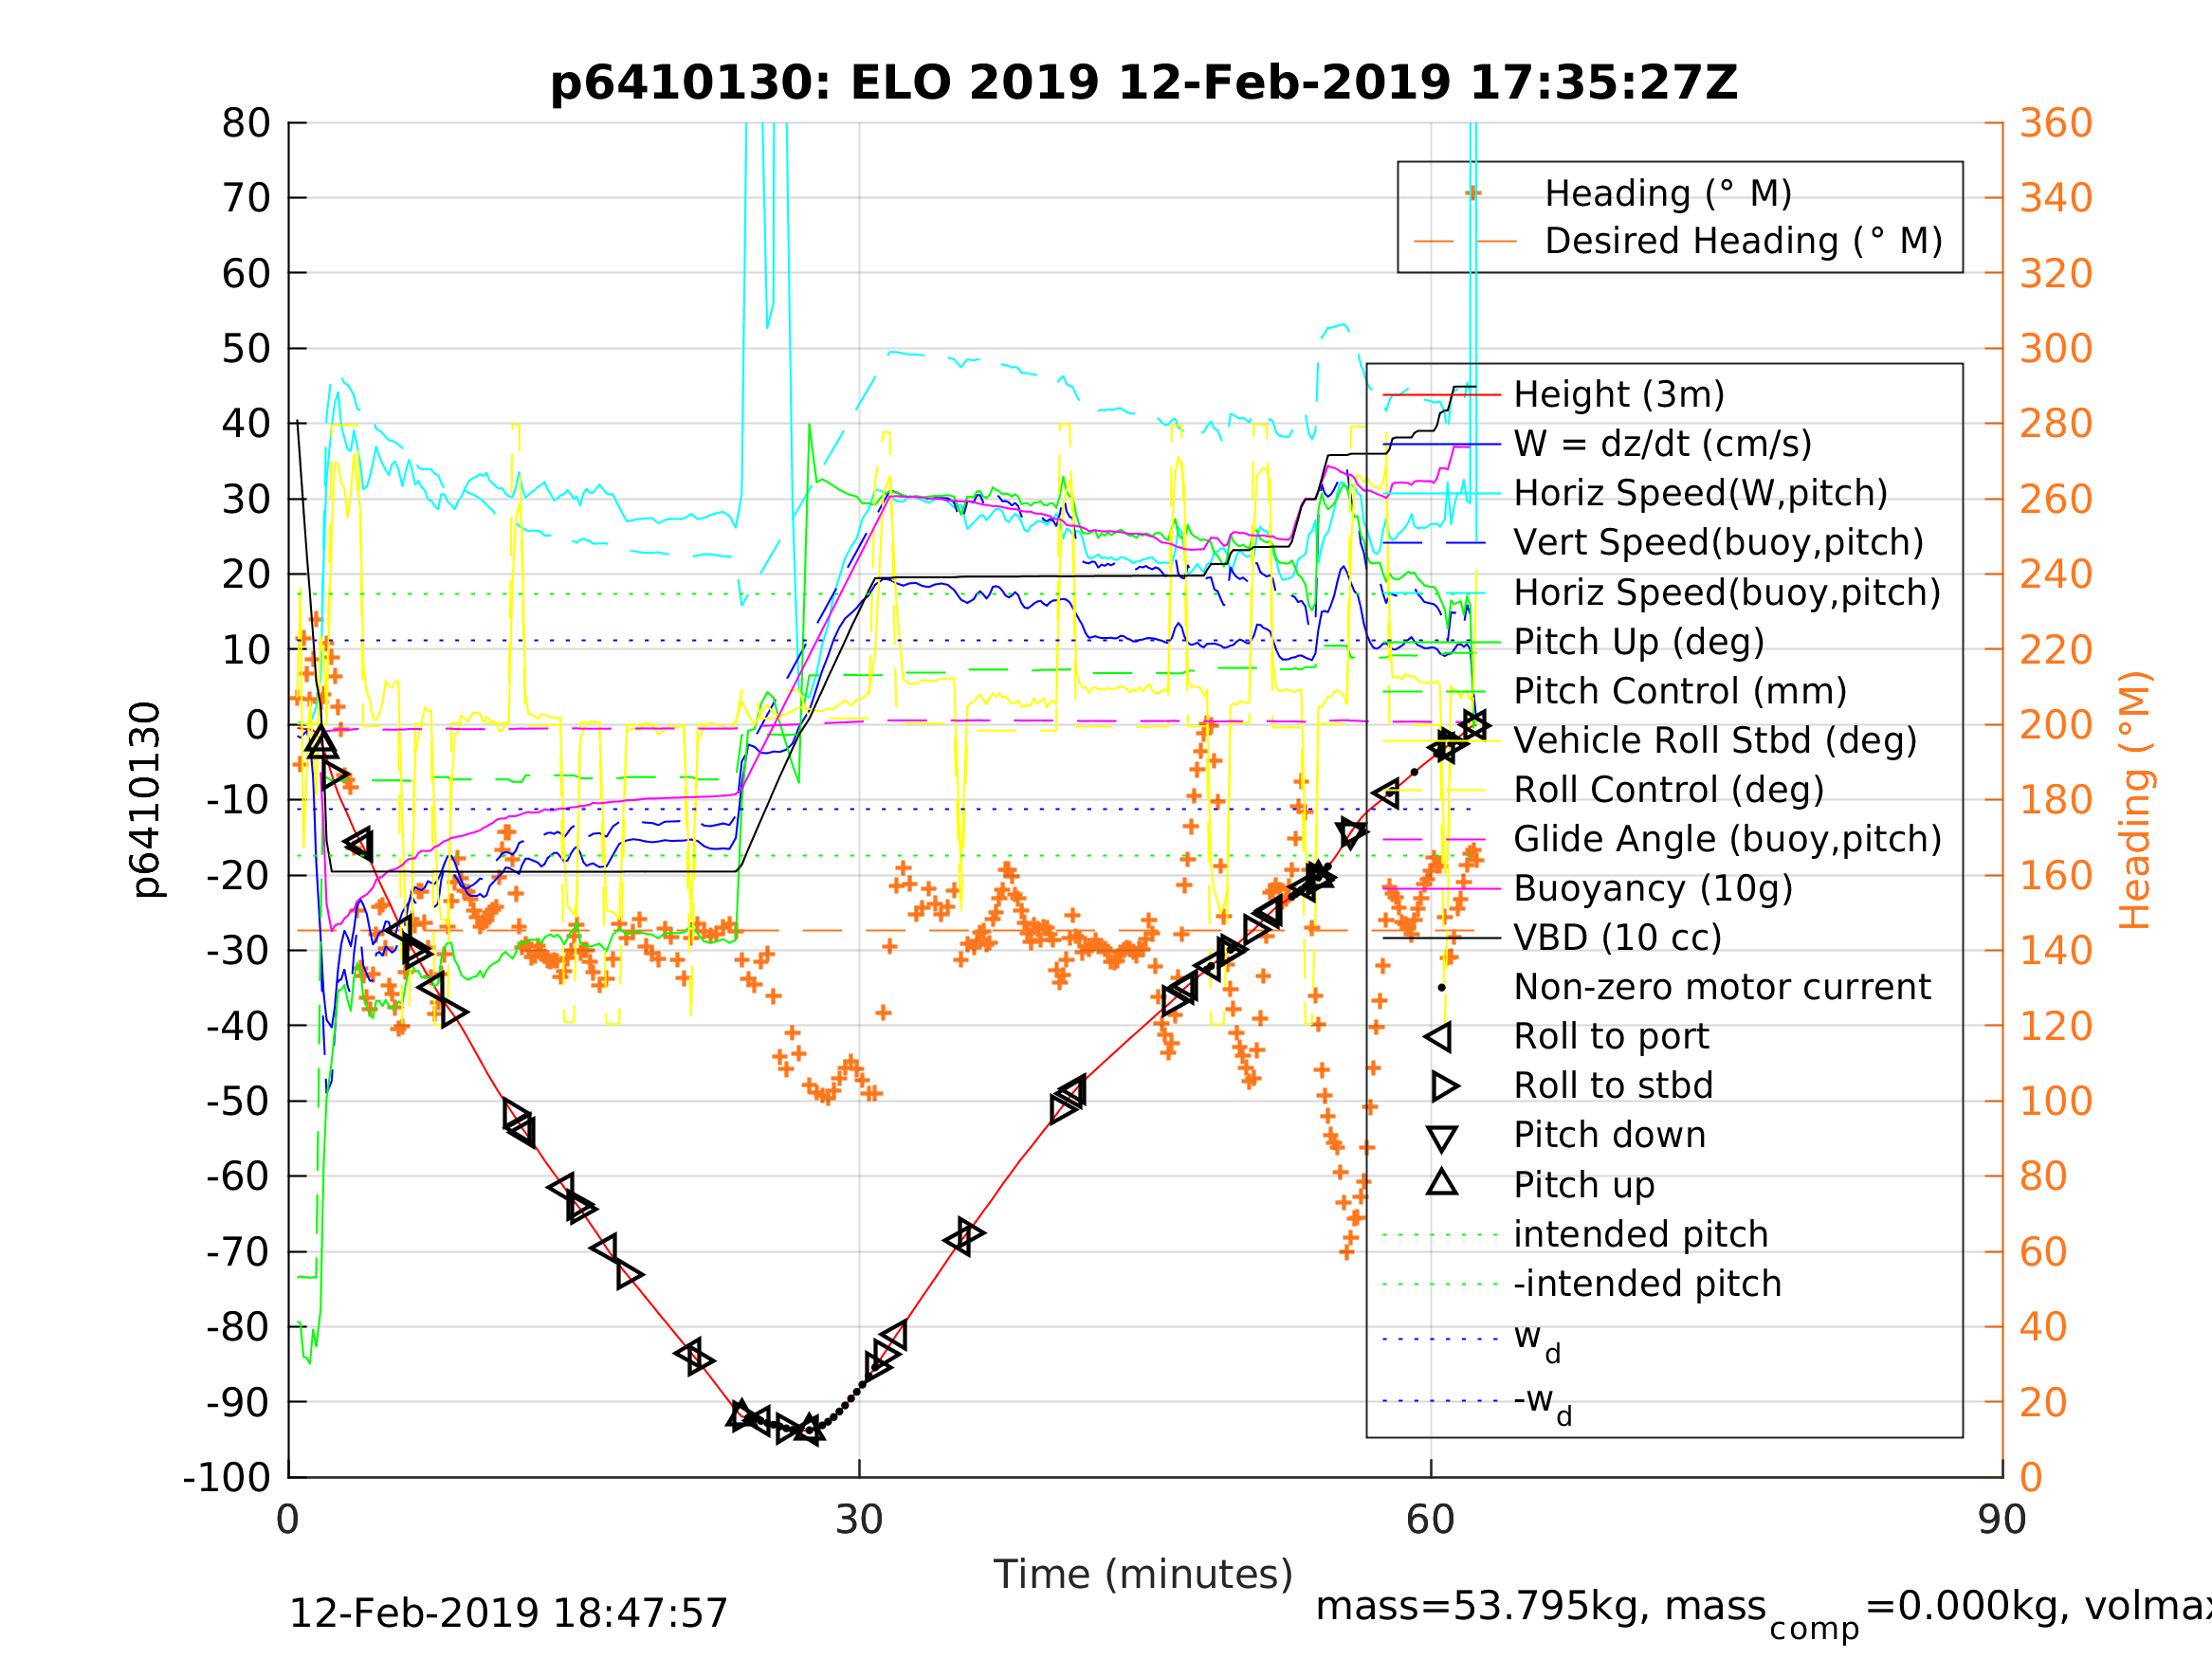Select the 'Buoyancy (10g)' legend label
The width and height of the screenshot is (2212, 1659).
click(1653, 889)
